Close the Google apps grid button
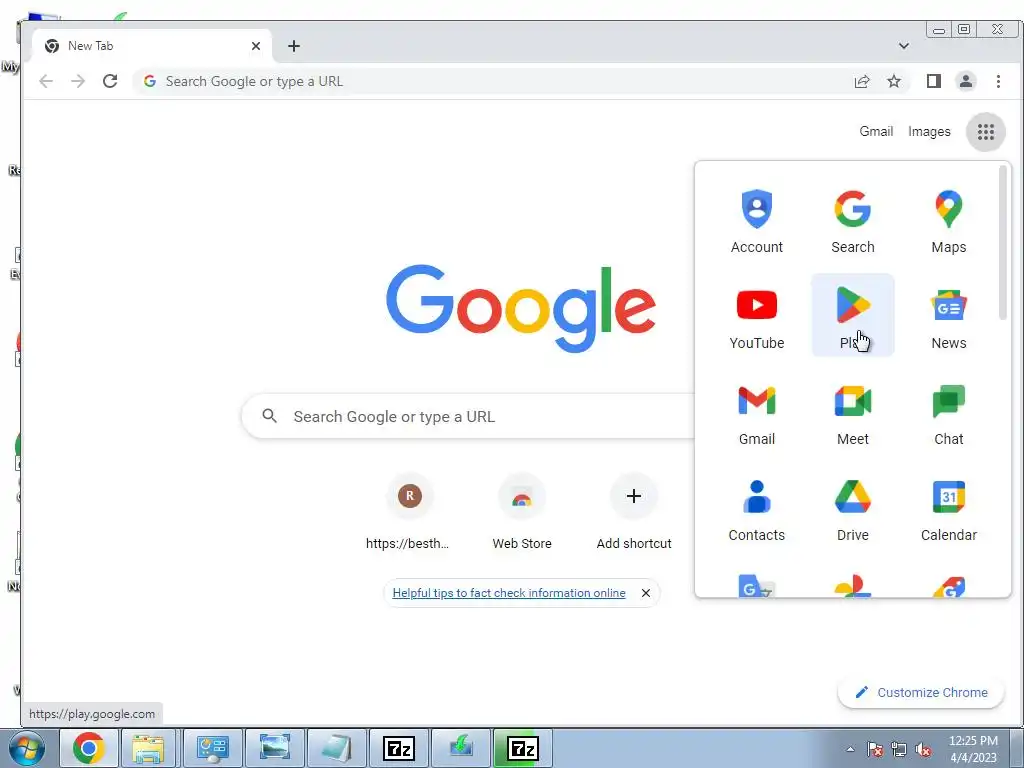This screenshot has height=768, width=1024. pyautogui.click(x=985, y=132)
